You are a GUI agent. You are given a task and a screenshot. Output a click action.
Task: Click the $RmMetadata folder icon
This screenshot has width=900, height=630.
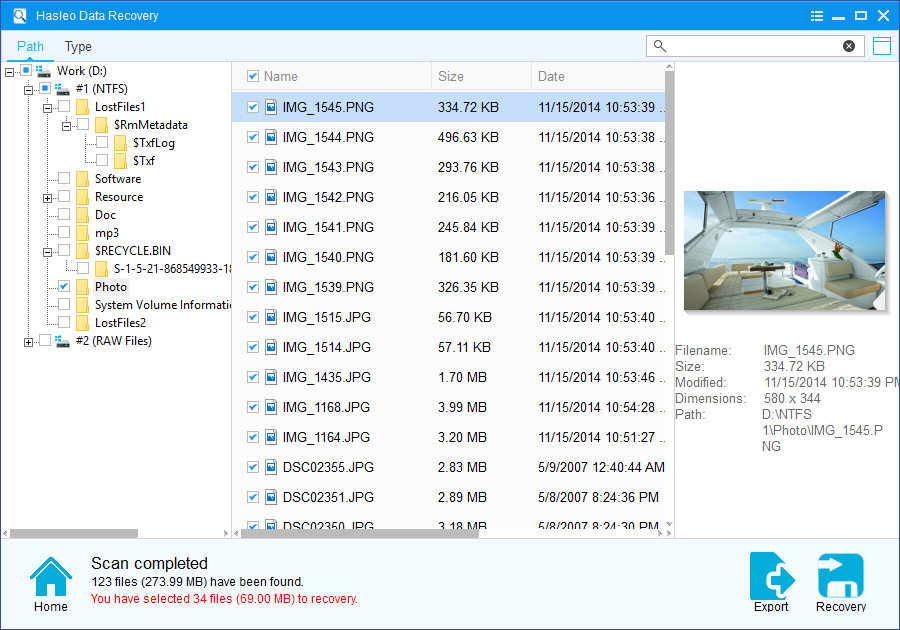tap(102, 125)
